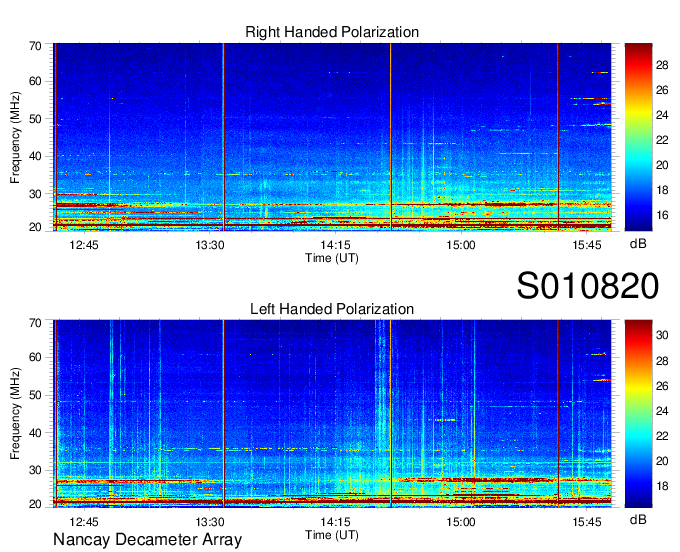Click the 16 value on Right Handed colorbar
Image resolution: width=680 pixels, height=552 pixels.
(x=662, y=215)
